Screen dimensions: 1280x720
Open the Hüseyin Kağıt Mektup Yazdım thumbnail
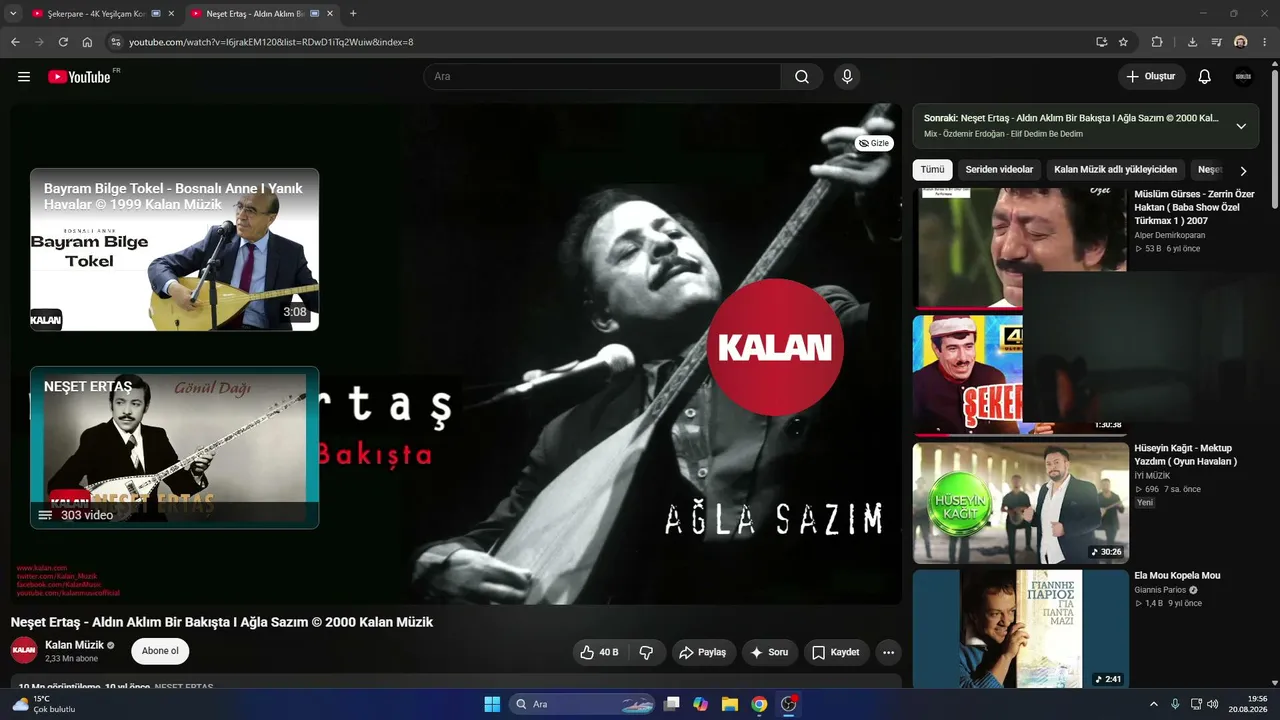pos(1020,503)
